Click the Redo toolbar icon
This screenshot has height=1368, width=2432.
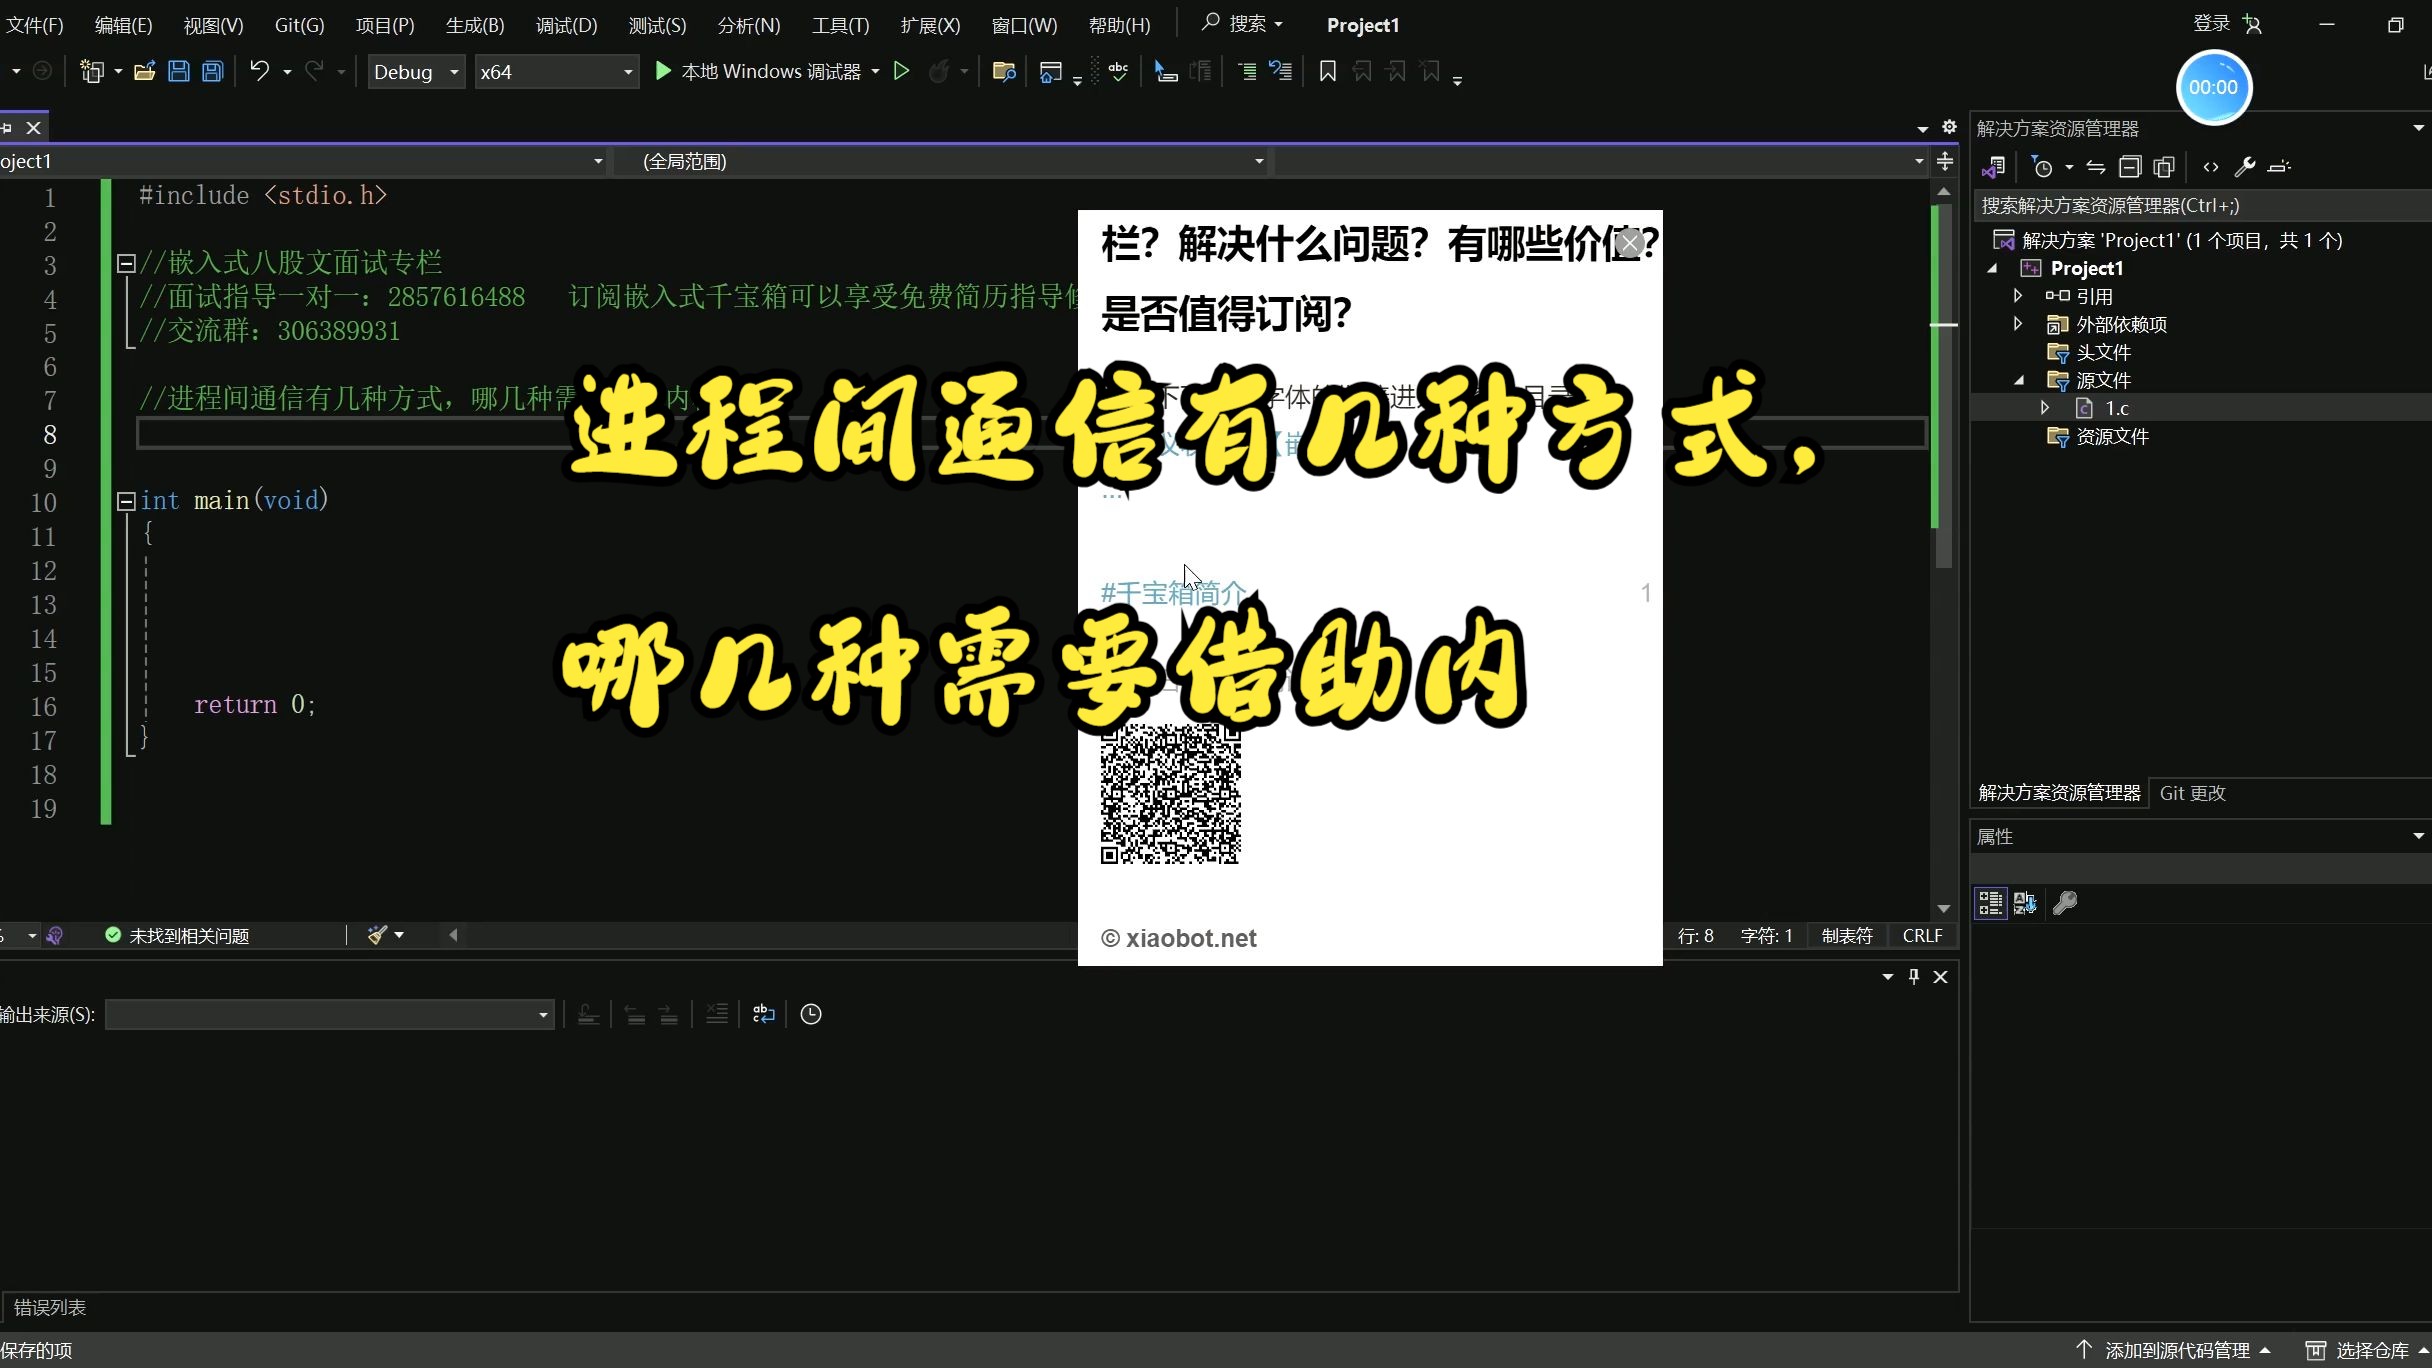point(314,71)
